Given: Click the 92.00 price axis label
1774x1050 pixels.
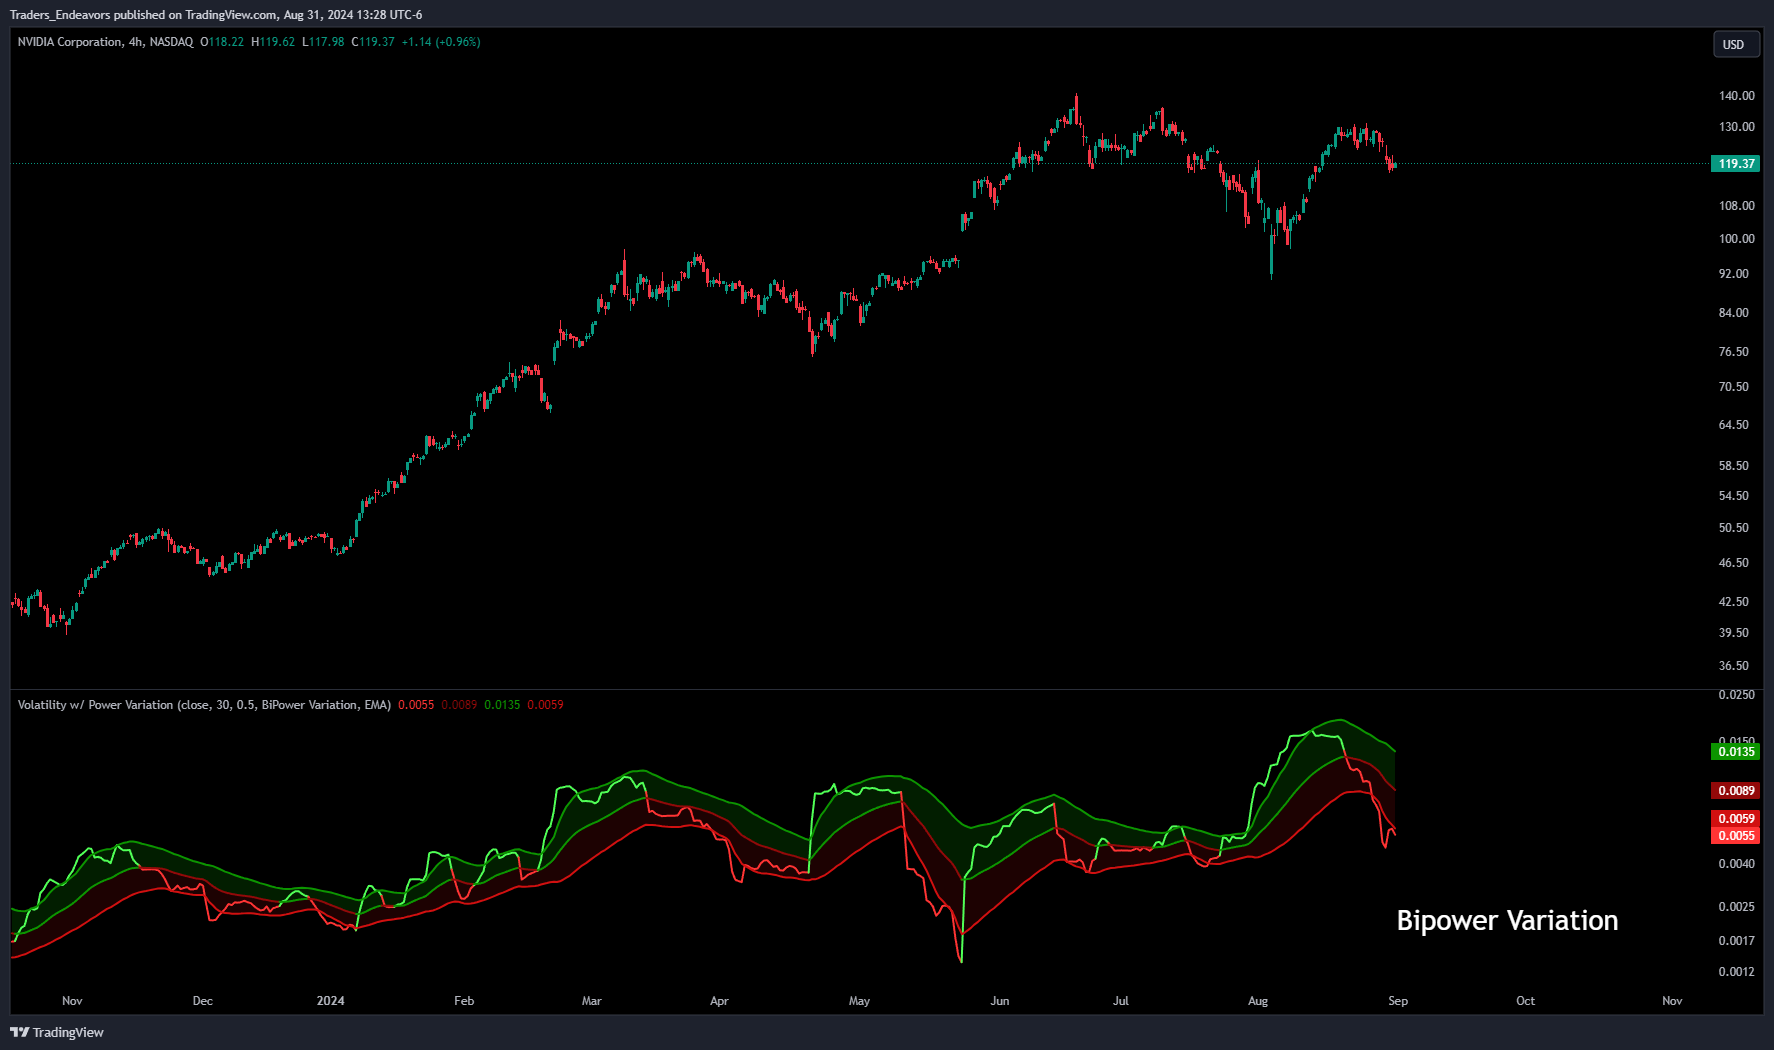Looking at the screenshot, I should pyautogui.click(x=1733, y=274).
